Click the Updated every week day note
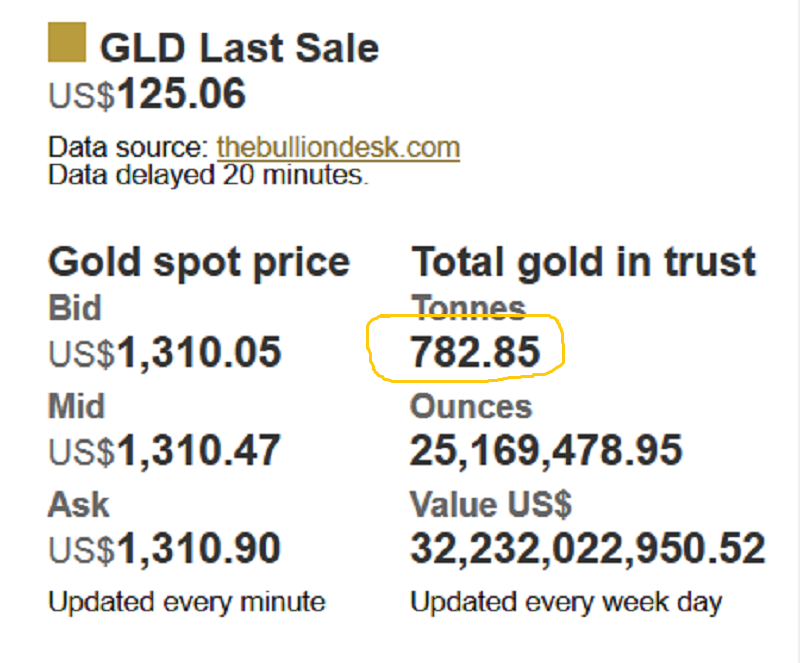 coord(566,602)
